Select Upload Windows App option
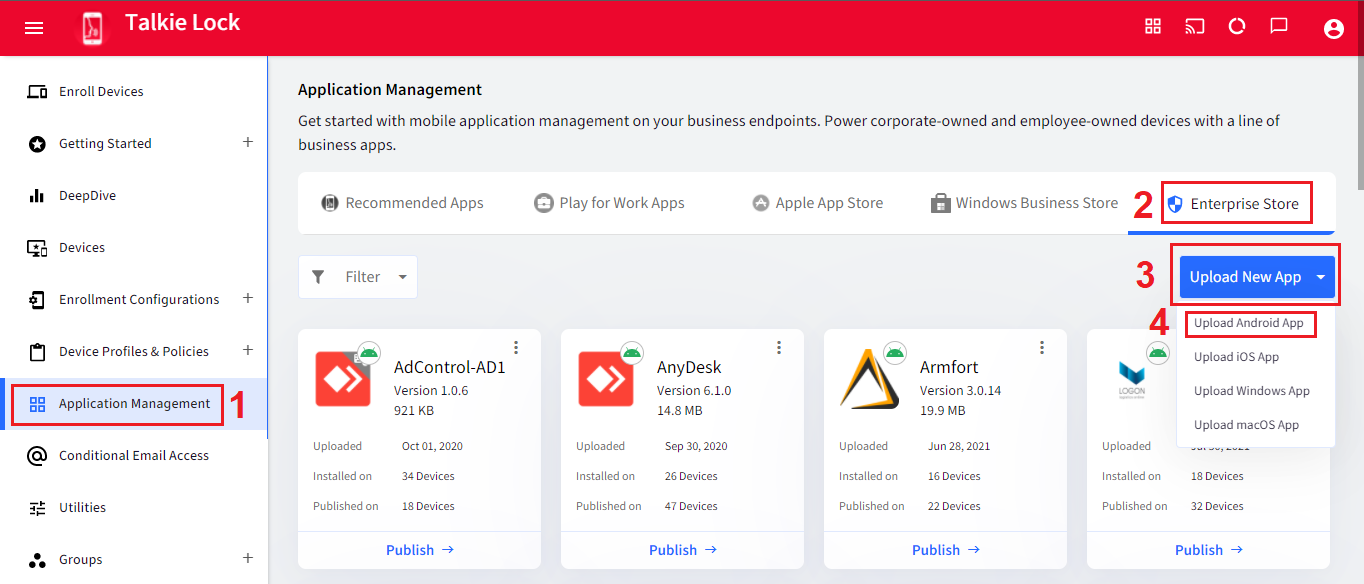This screenshot has width=1364, height=584. point(1251,391)
